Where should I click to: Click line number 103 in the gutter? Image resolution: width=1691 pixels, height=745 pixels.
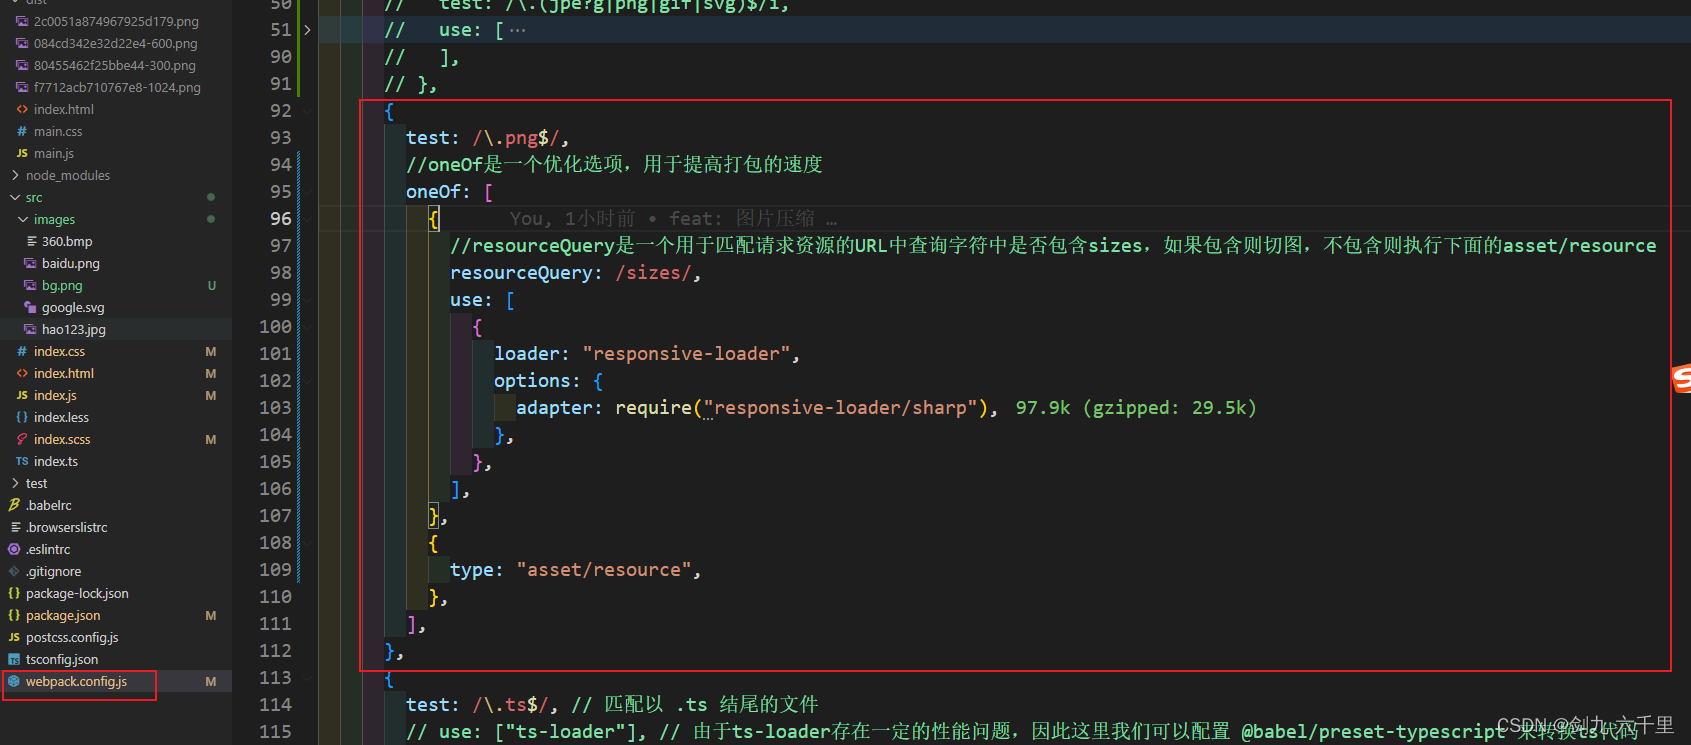[x=275, y=407]
